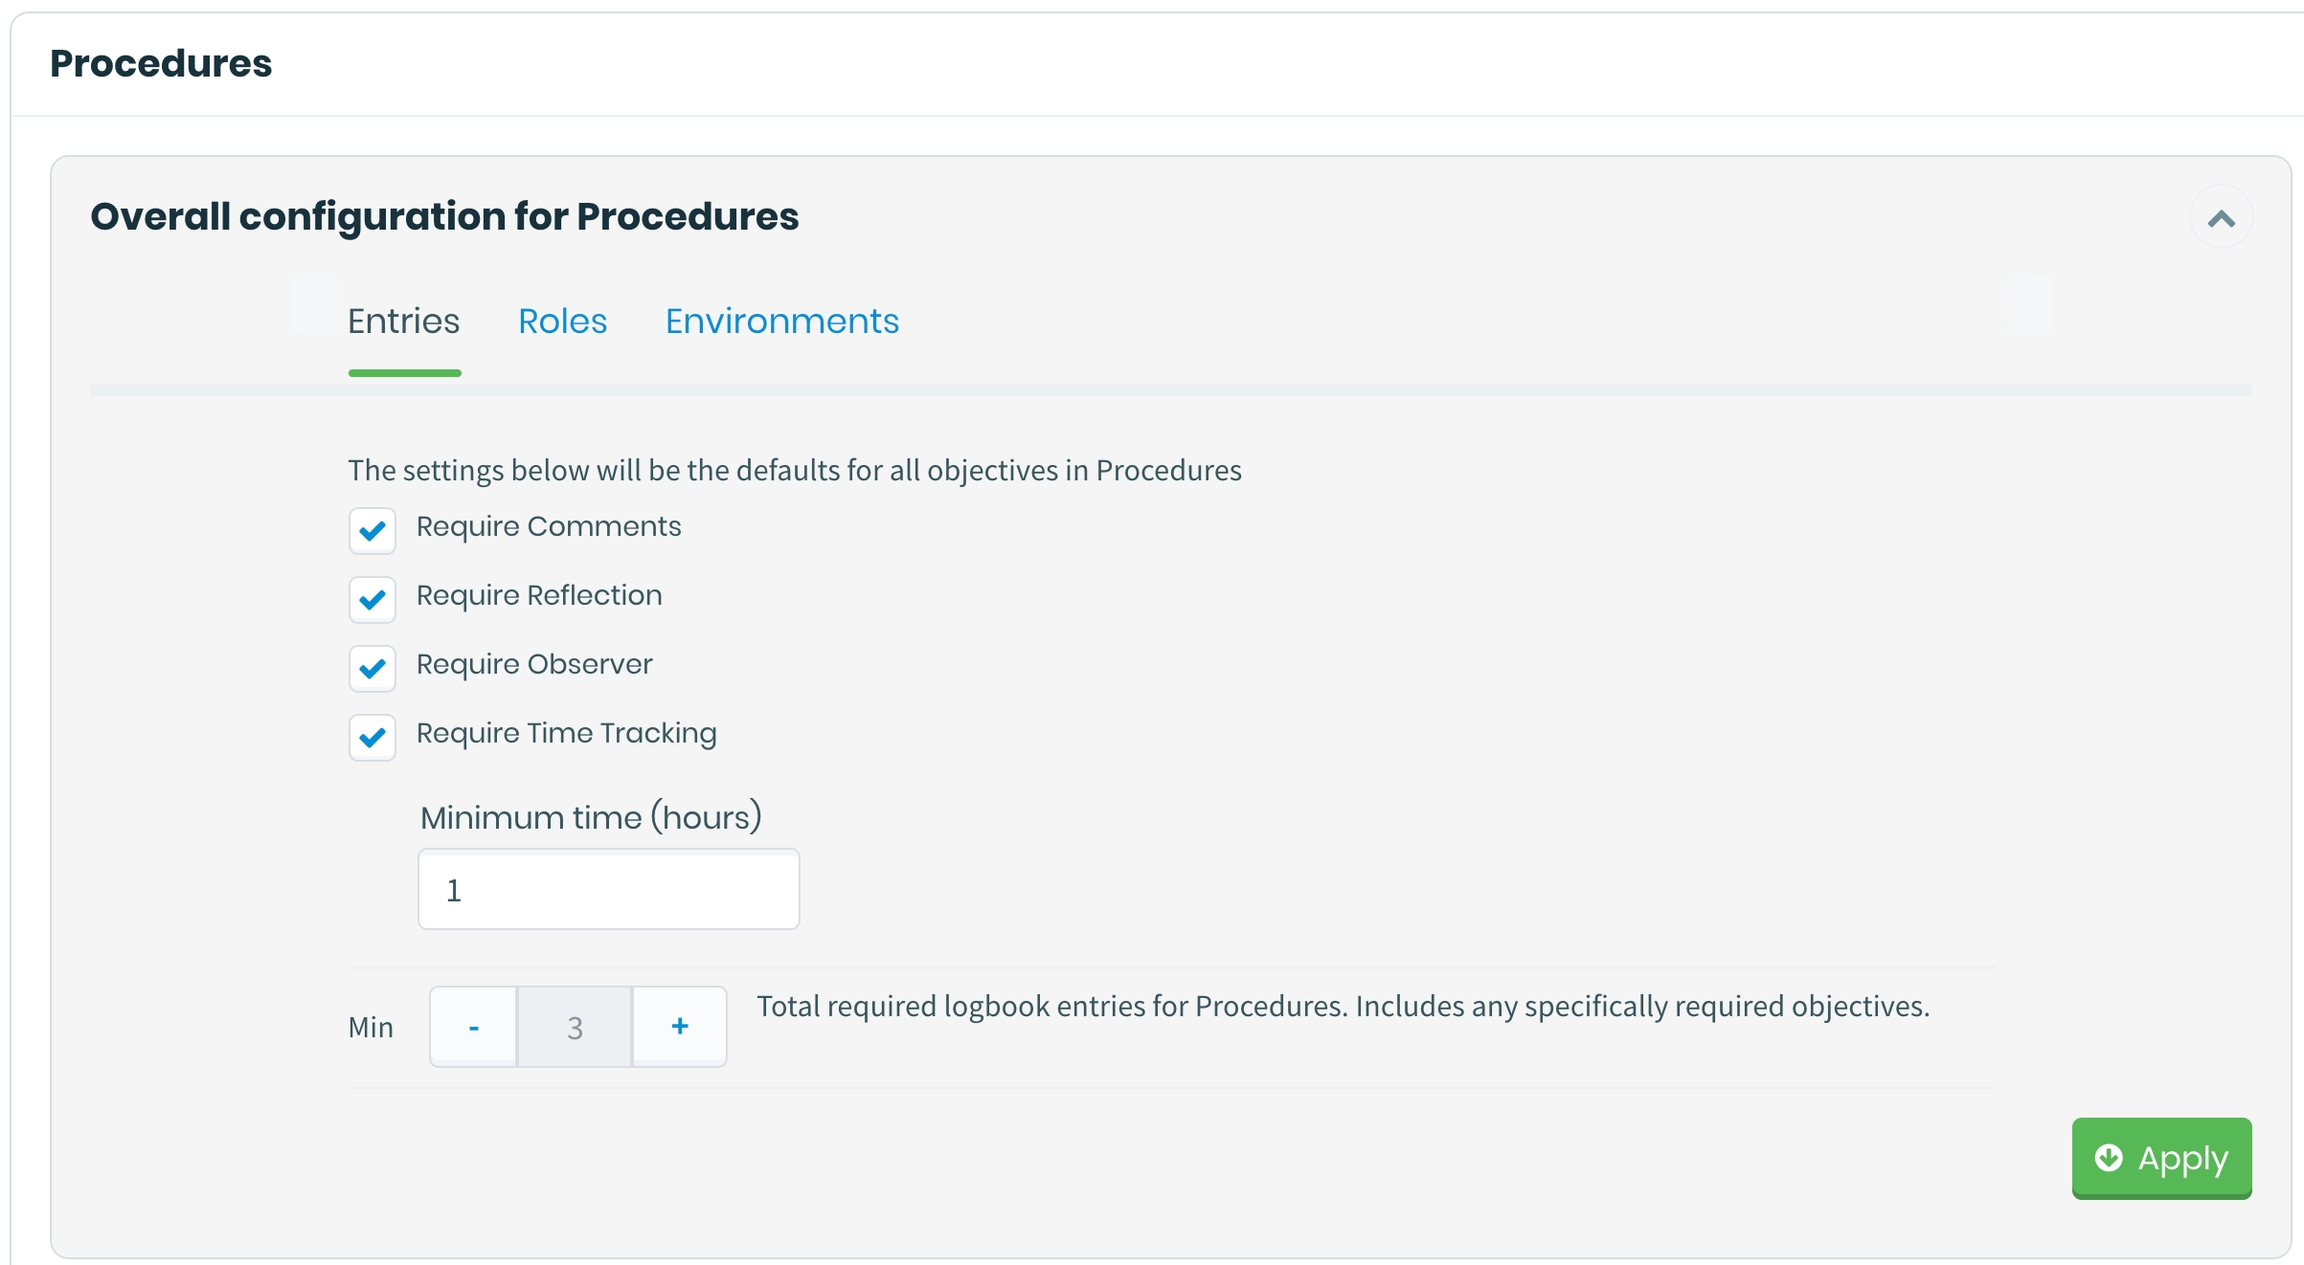Uncheck the Require Comments checkbox

click(x=372, y=530)
